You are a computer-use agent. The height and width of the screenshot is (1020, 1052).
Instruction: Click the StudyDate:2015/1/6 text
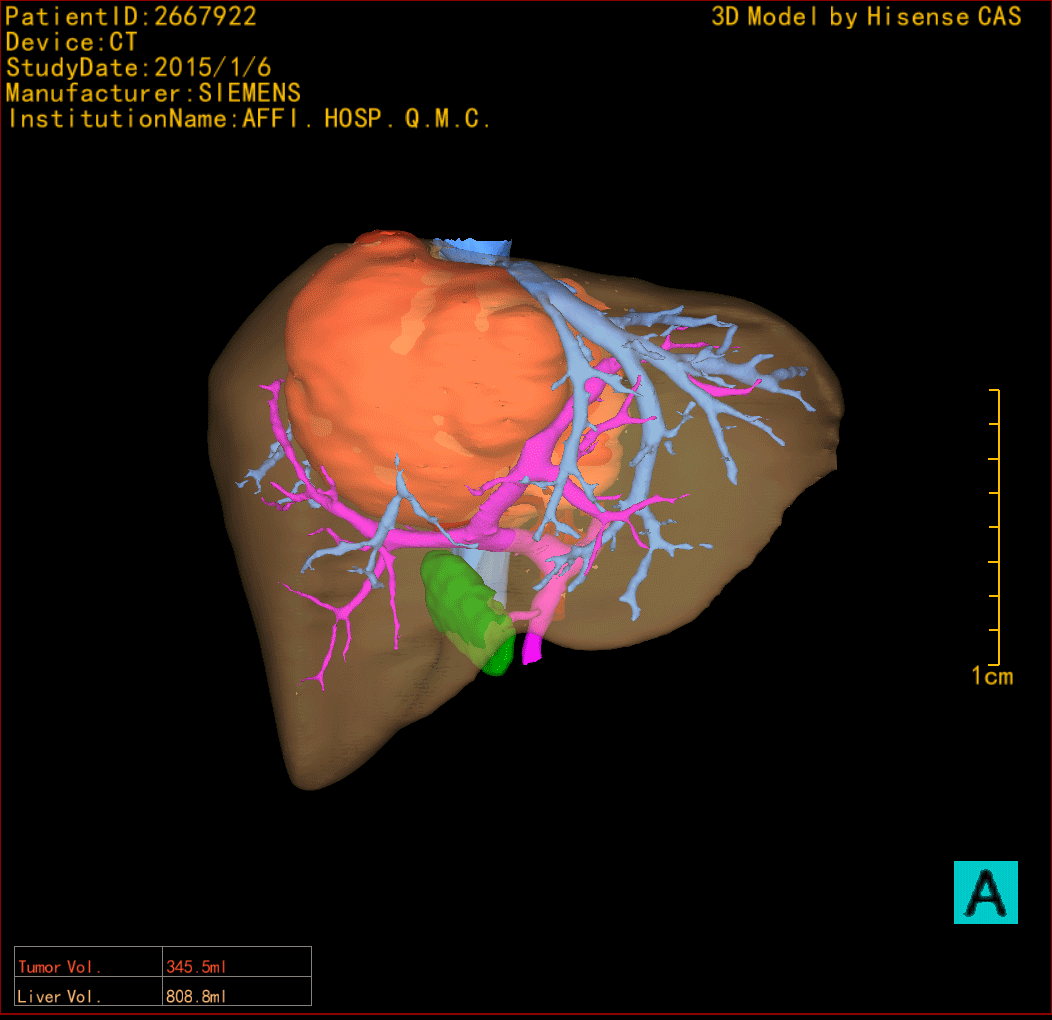click(x=138, y=67)
